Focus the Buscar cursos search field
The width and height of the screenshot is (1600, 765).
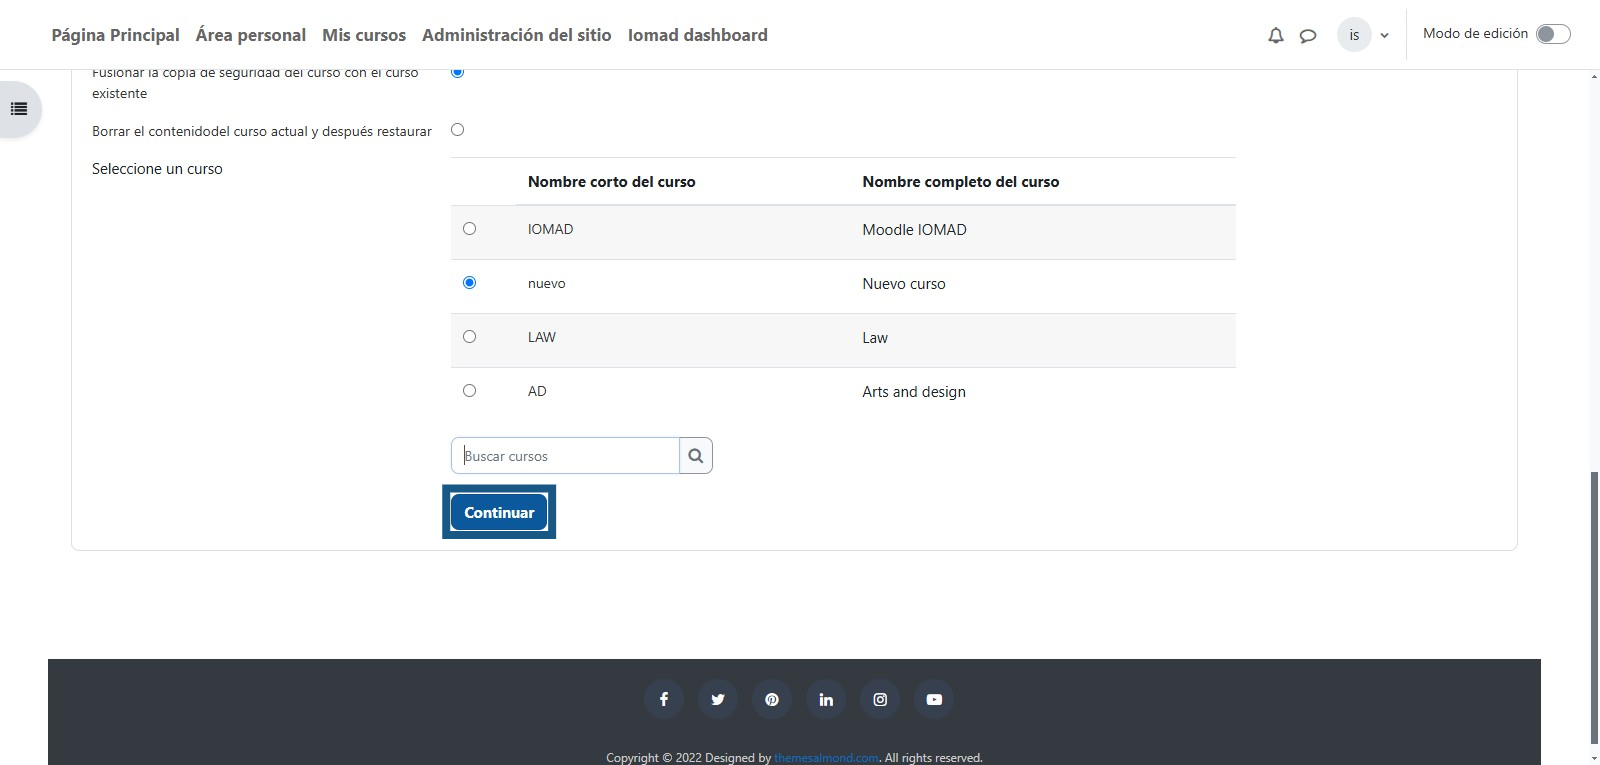[x=565, y=456]
